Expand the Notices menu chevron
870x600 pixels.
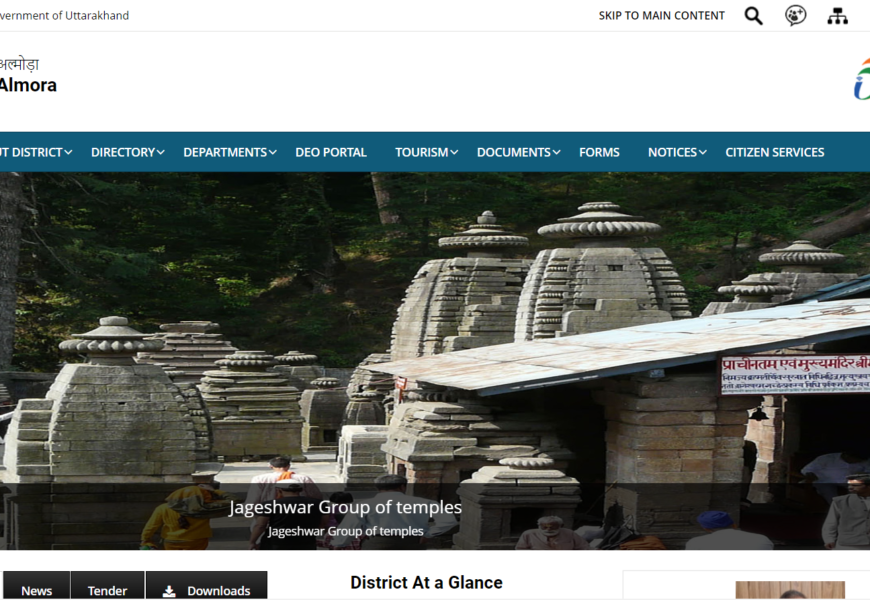click(703, 152)
